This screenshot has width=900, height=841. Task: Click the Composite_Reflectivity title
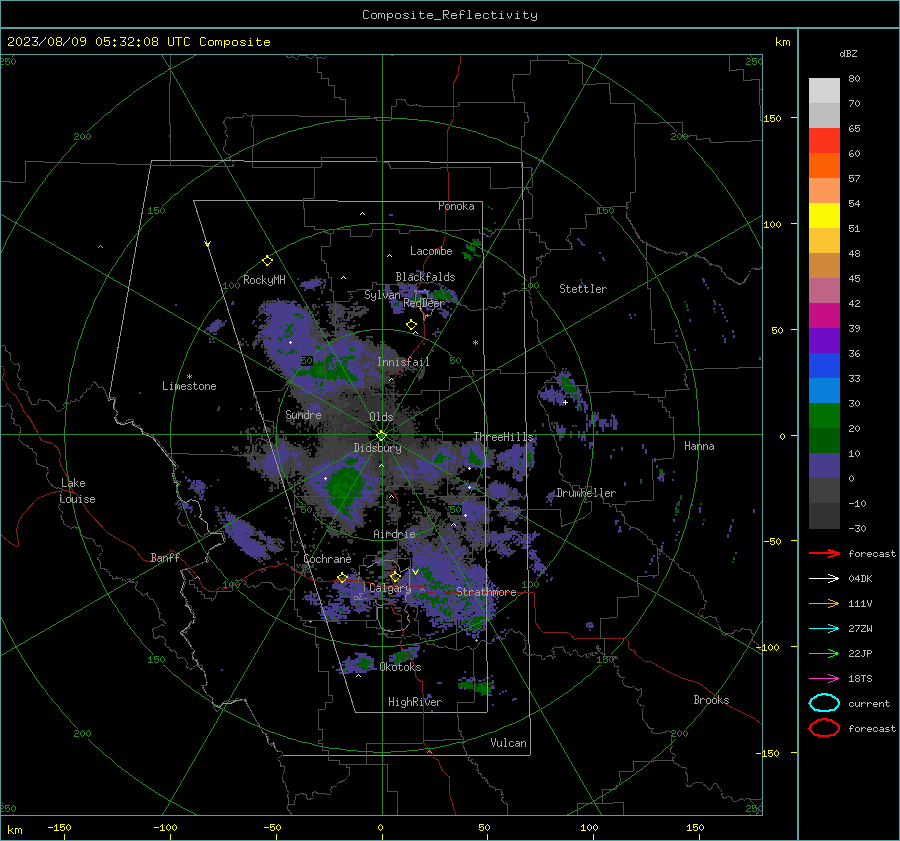[449, 15]
